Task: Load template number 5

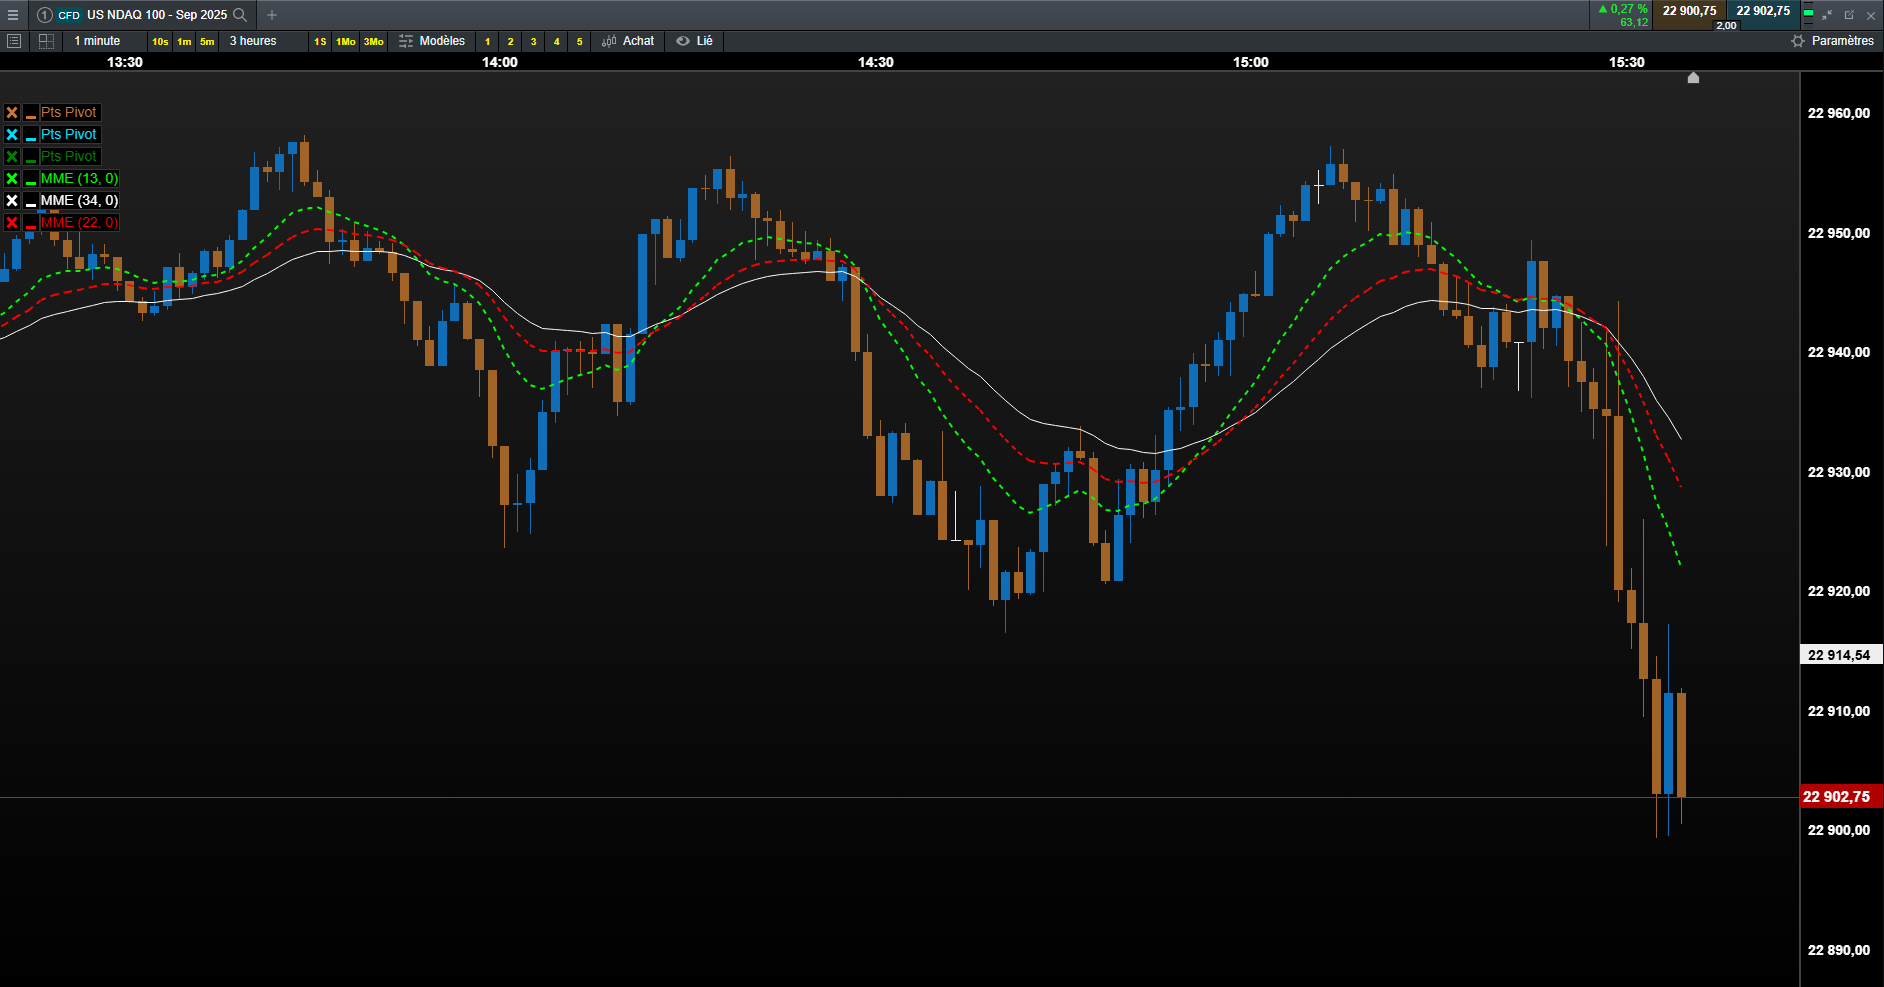Action: pyautogui.click(x=580, y=41)
